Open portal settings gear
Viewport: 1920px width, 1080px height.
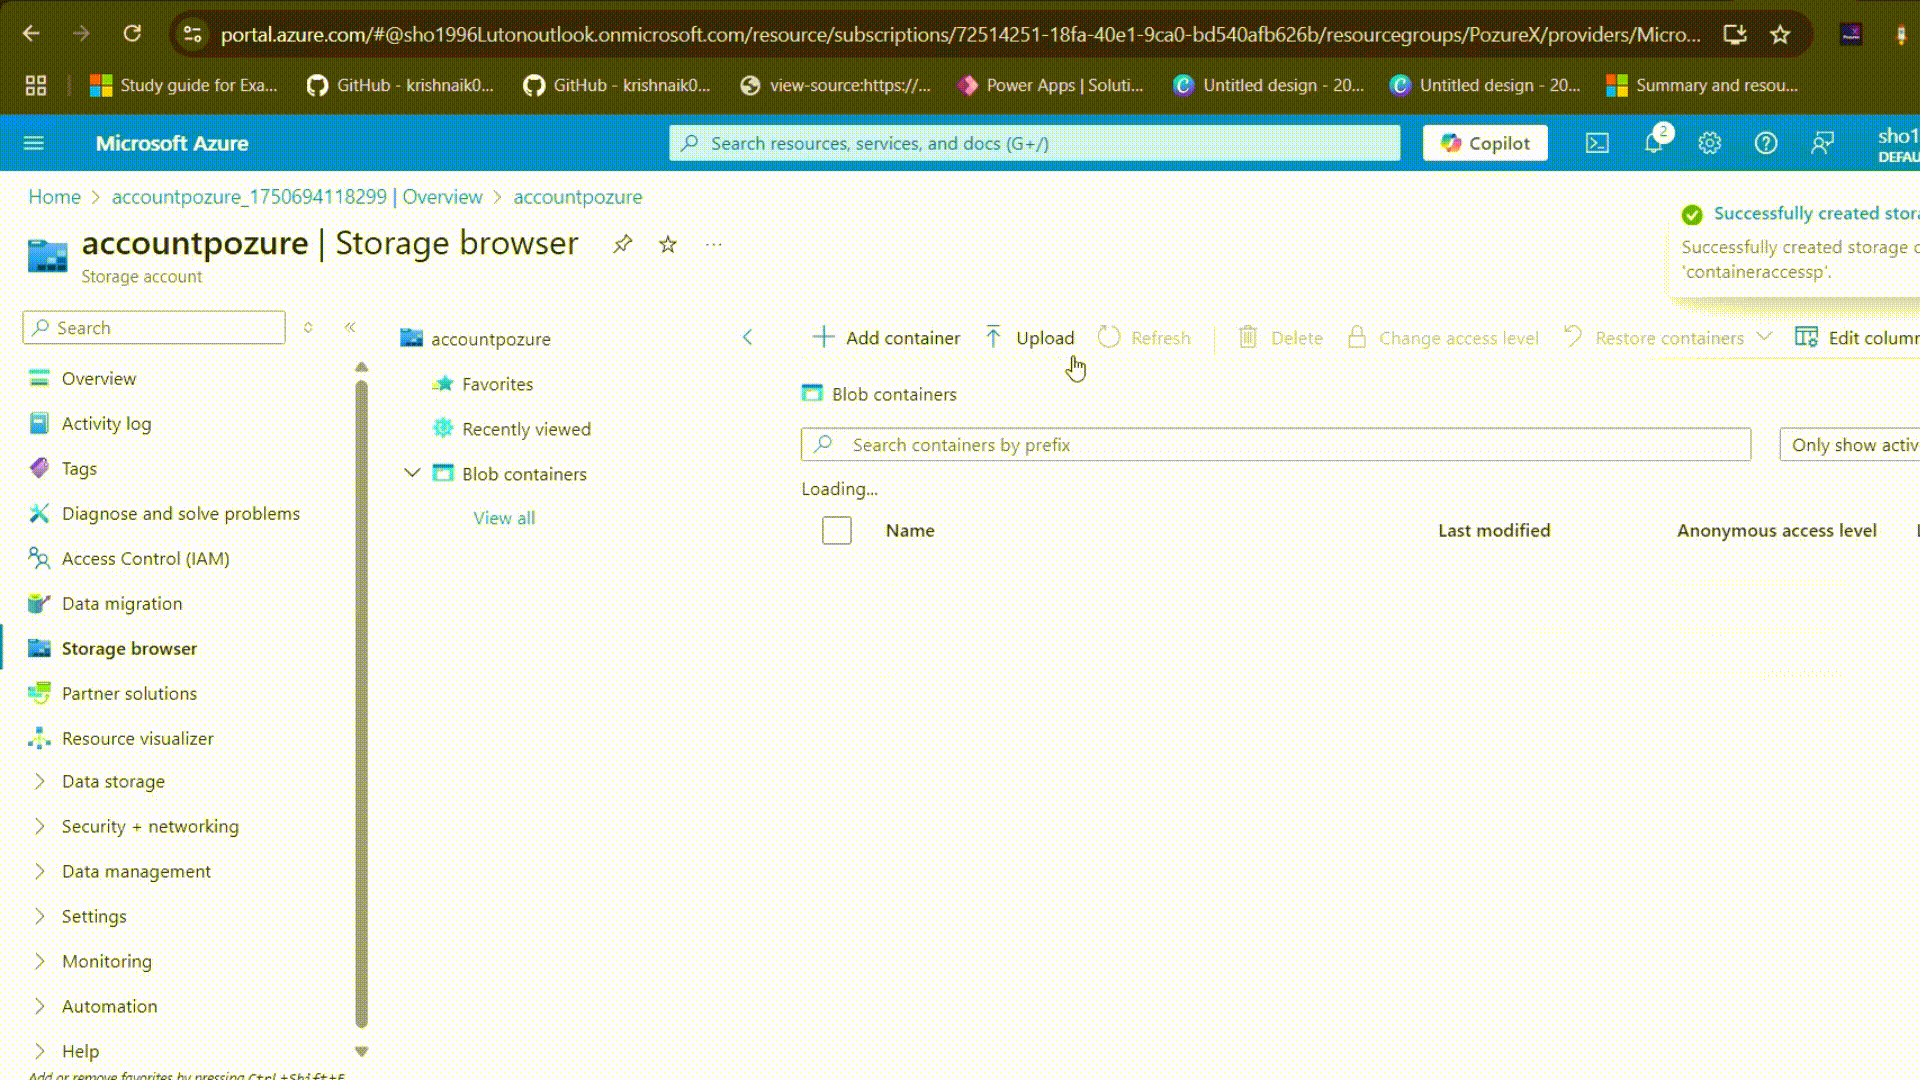1710,143
